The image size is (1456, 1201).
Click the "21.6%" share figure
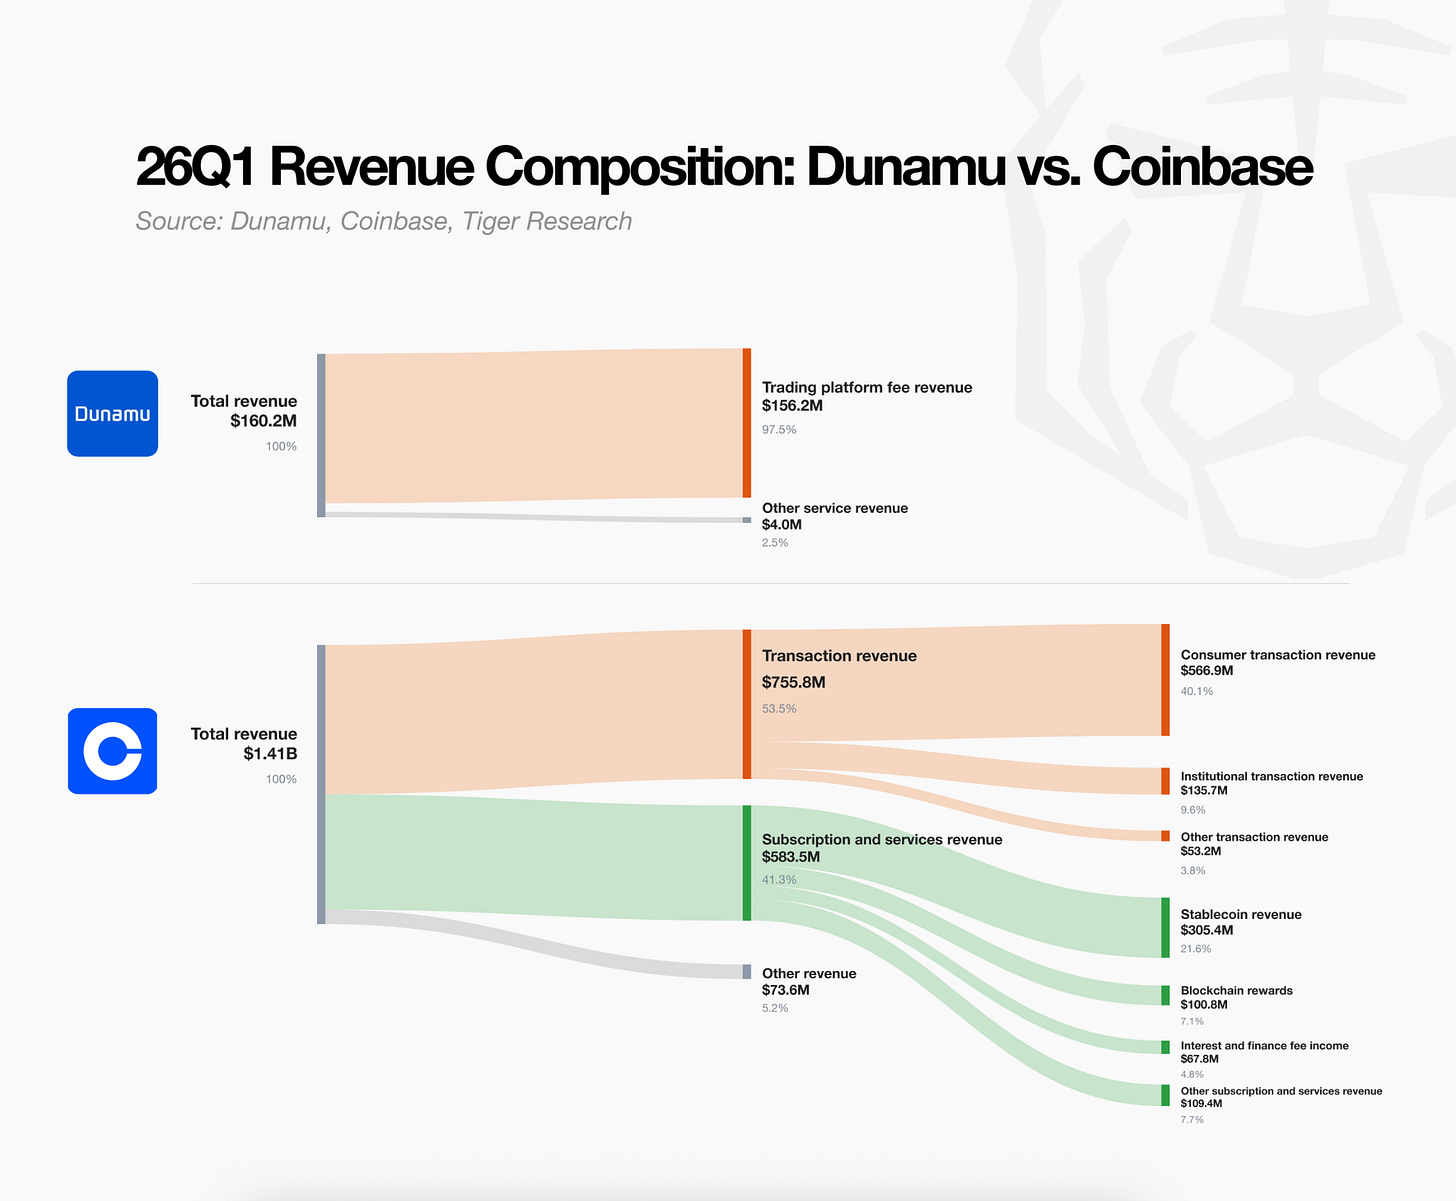(1196, 949)
